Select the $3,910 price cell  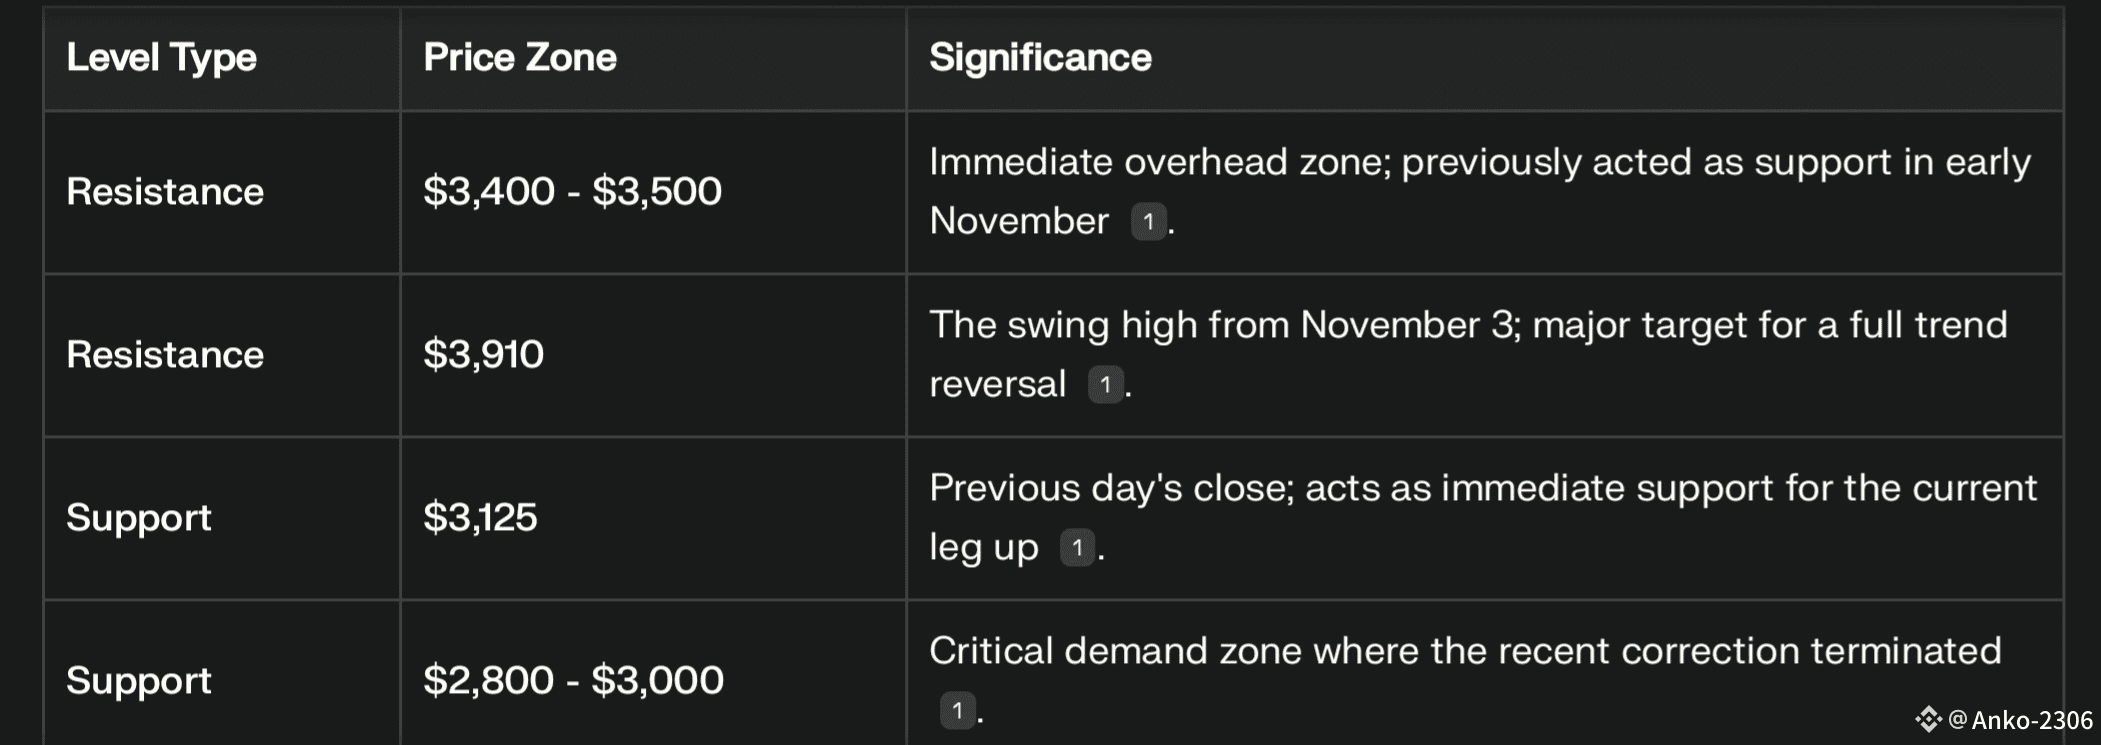click(483, 354)
